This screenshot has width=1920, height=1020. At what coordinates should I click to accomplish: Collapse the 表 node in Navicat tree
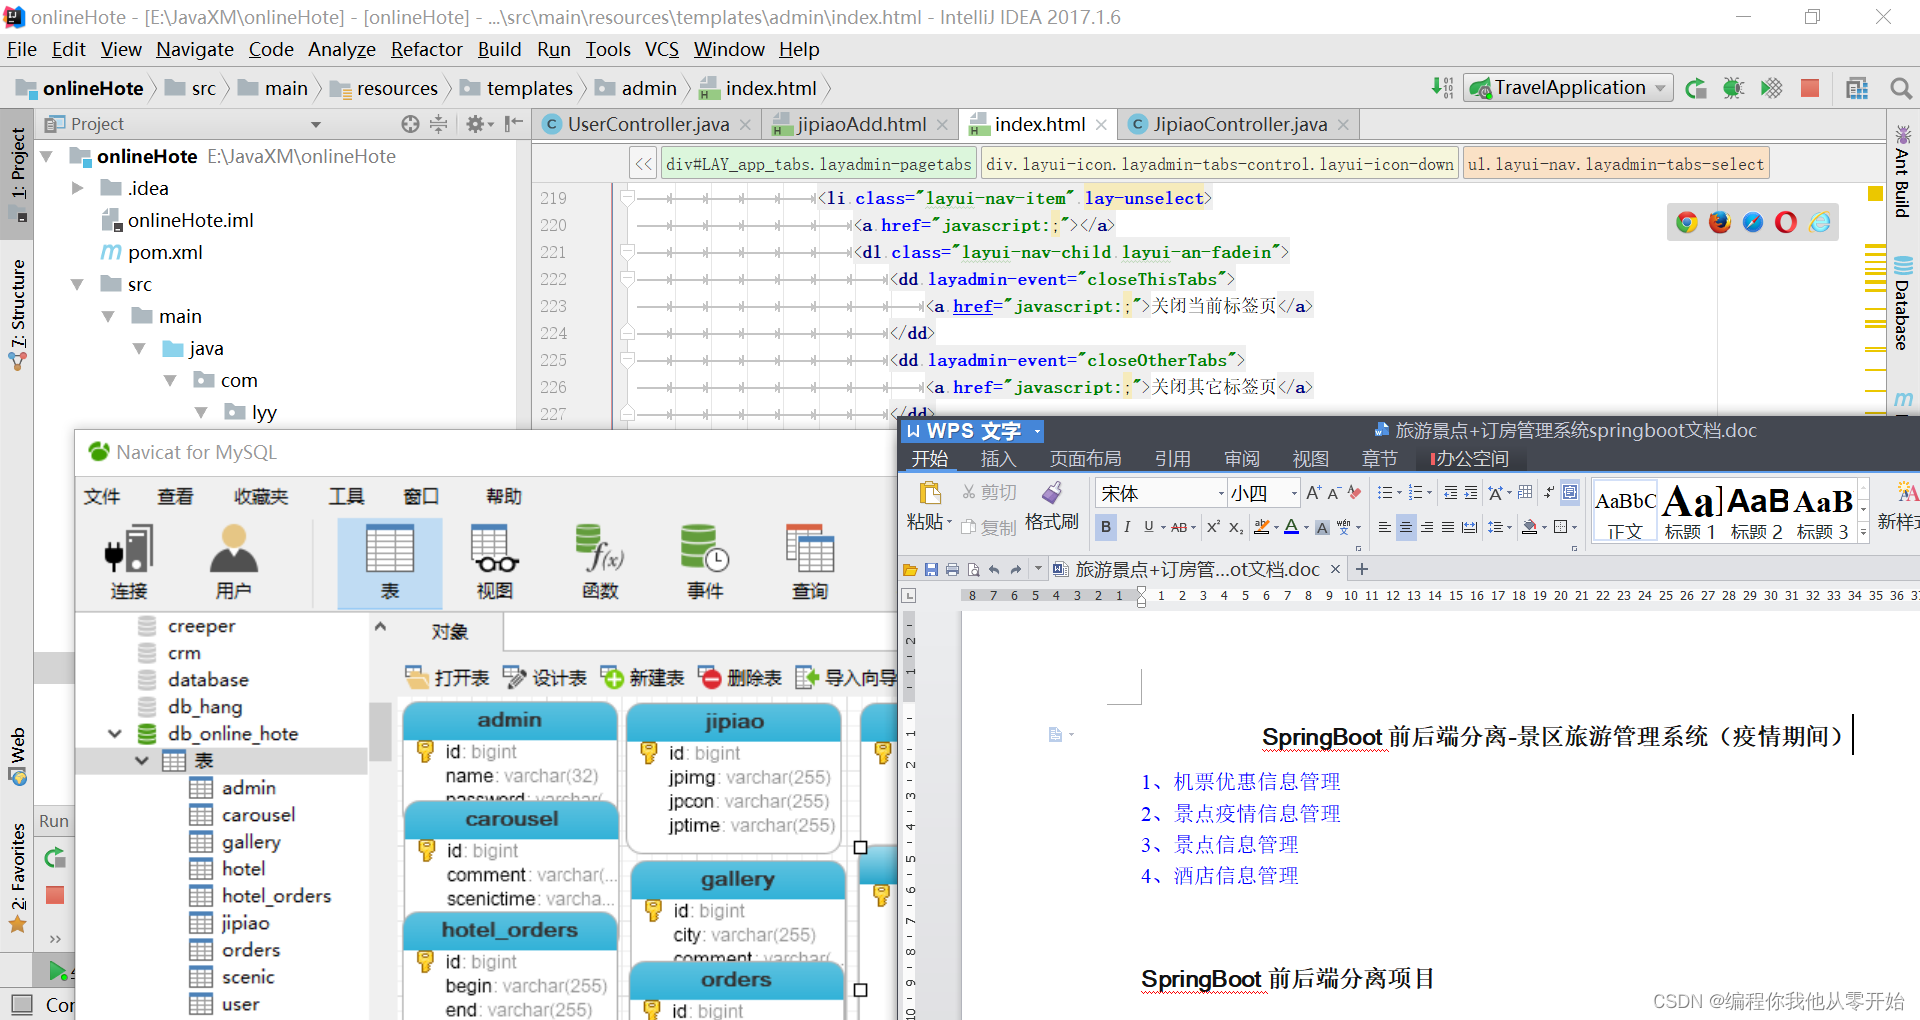142,761
